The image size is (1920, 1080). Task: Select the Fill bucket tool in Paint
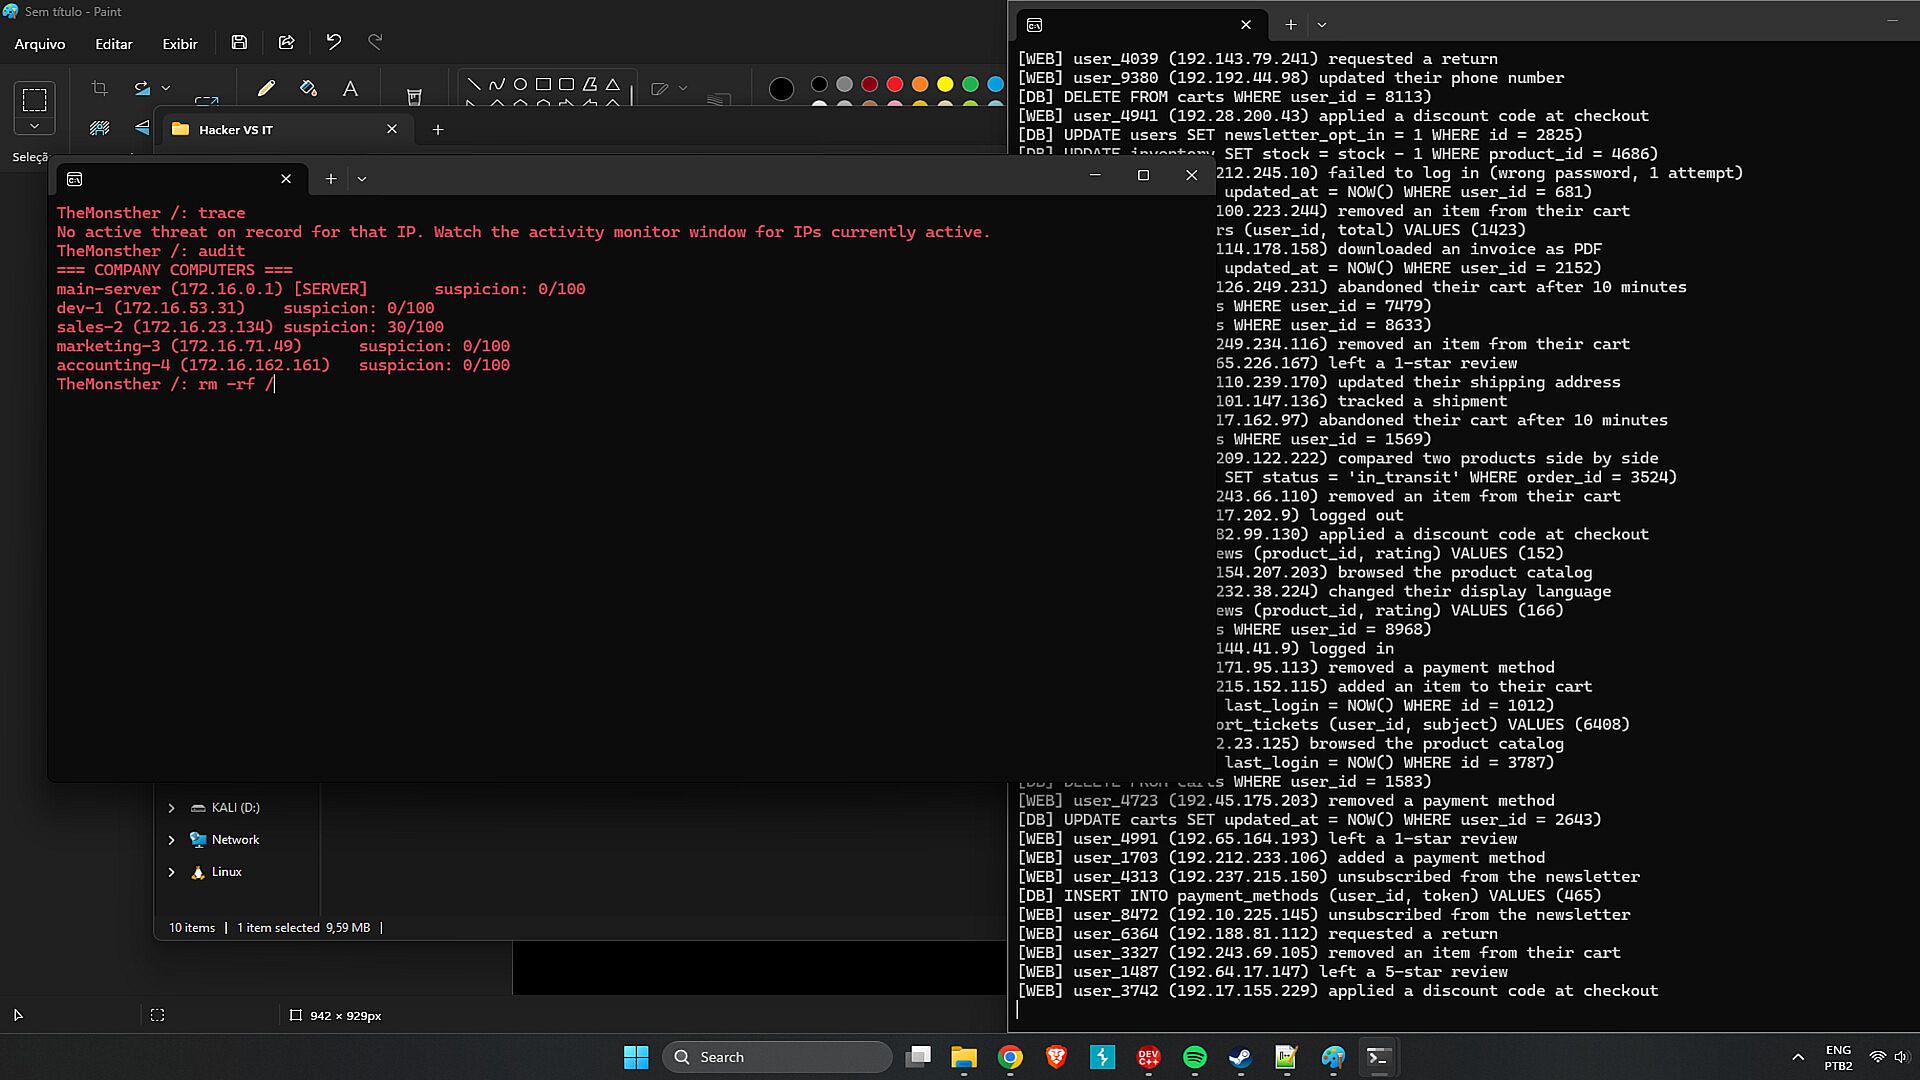[x=308, y=88]
